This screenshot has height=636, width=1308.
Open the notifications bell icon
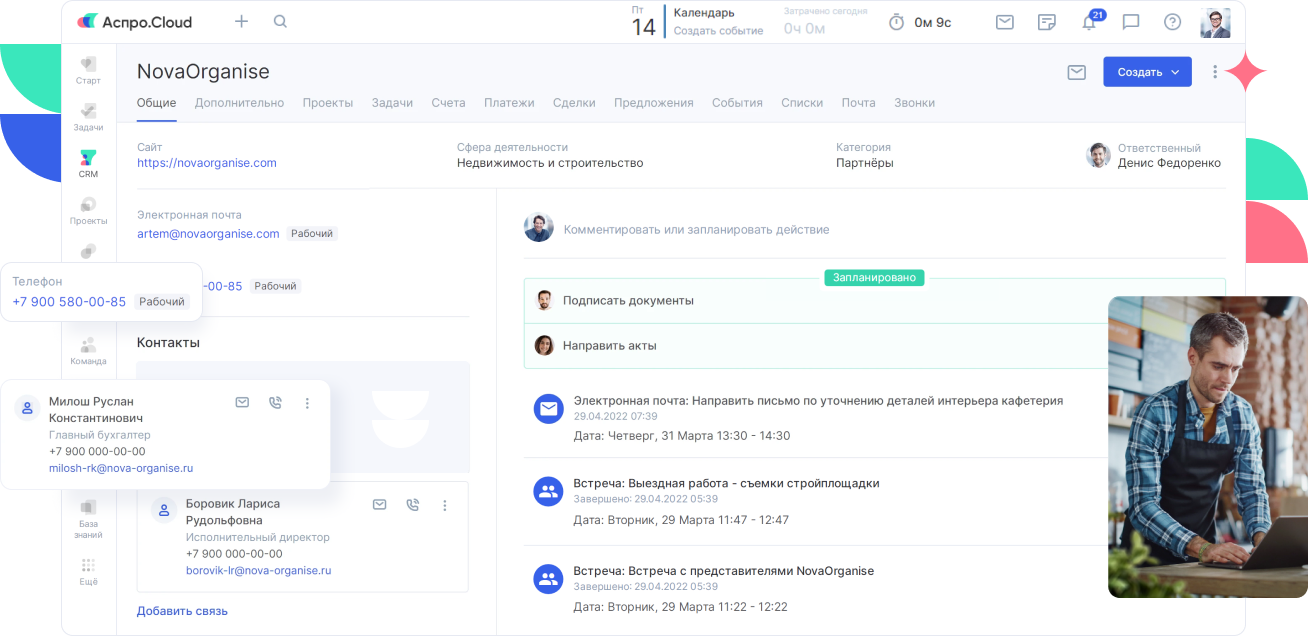tap(1089, 22)
